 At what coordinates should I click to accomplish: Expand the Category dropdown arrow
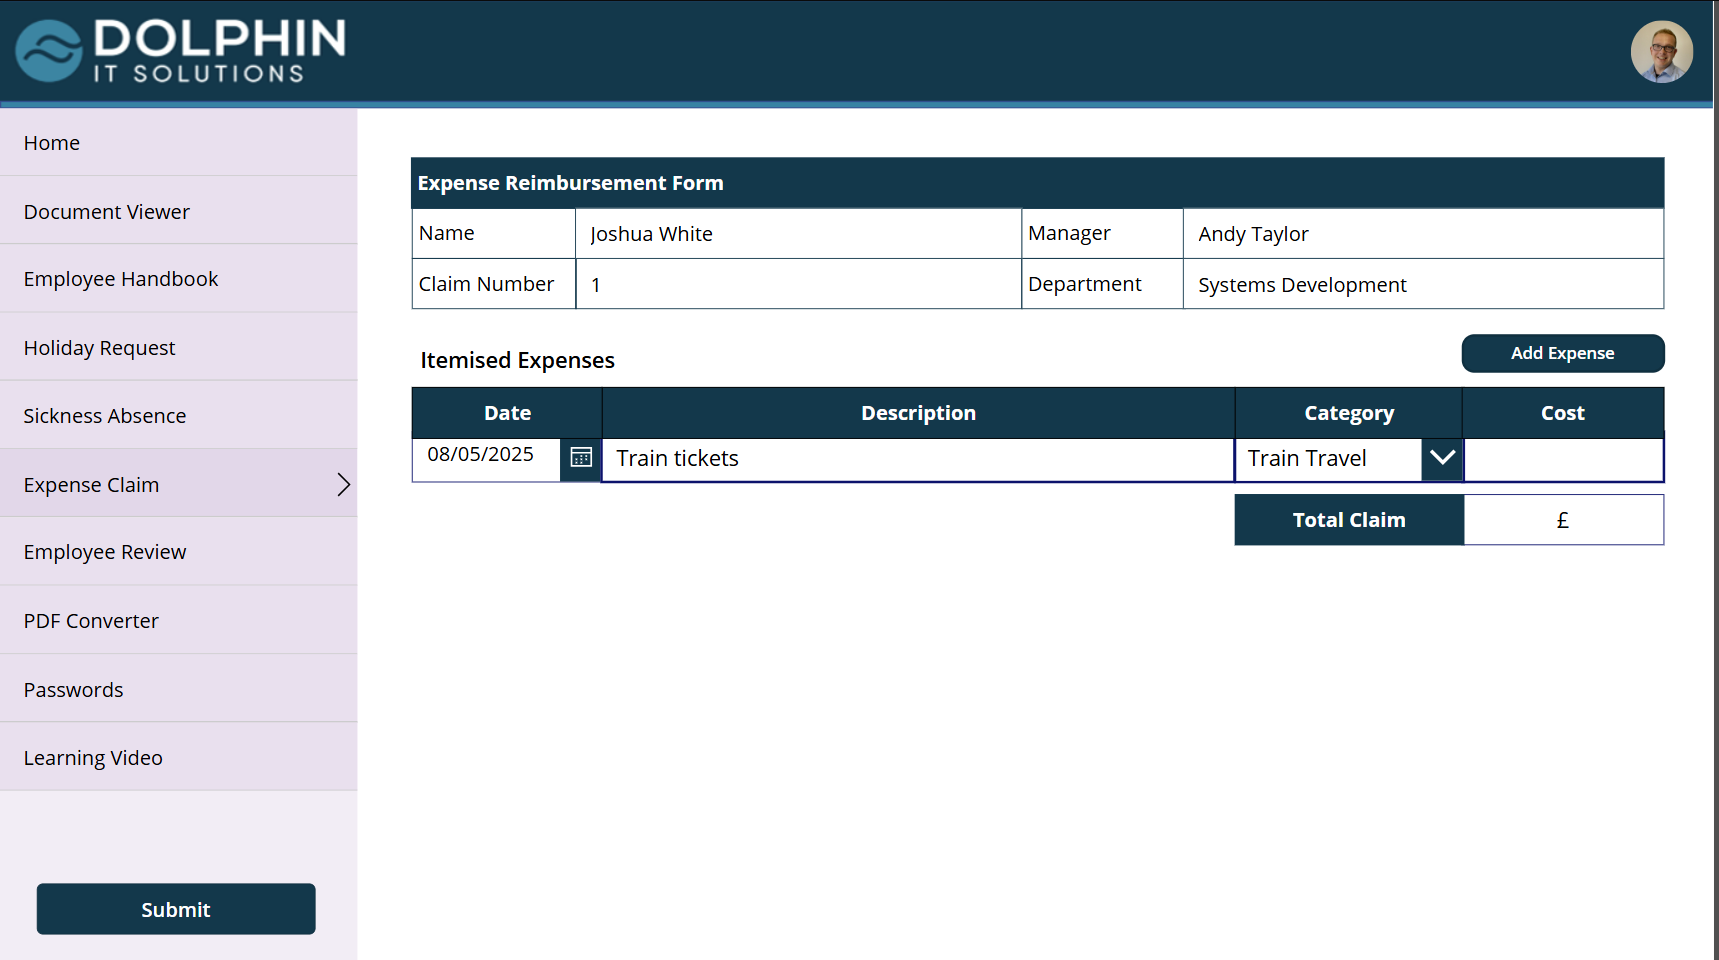click(x=1442, y=458)
